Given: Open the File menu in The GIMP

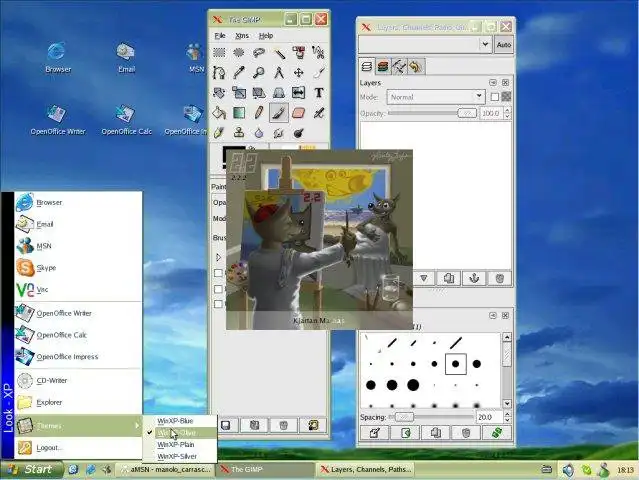Looking at the screenshot, I should [x=220, y=36].
